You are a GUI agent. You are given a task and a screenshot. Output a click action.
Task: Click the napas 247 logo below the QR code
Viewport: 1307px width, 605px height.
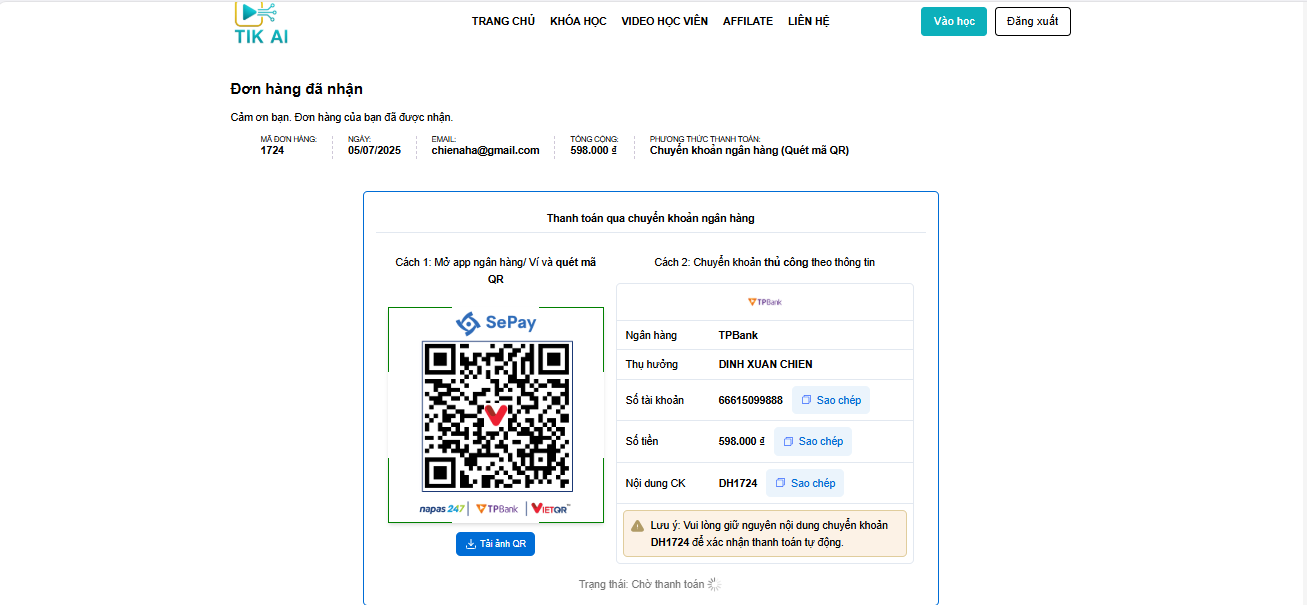click(442, 509)
